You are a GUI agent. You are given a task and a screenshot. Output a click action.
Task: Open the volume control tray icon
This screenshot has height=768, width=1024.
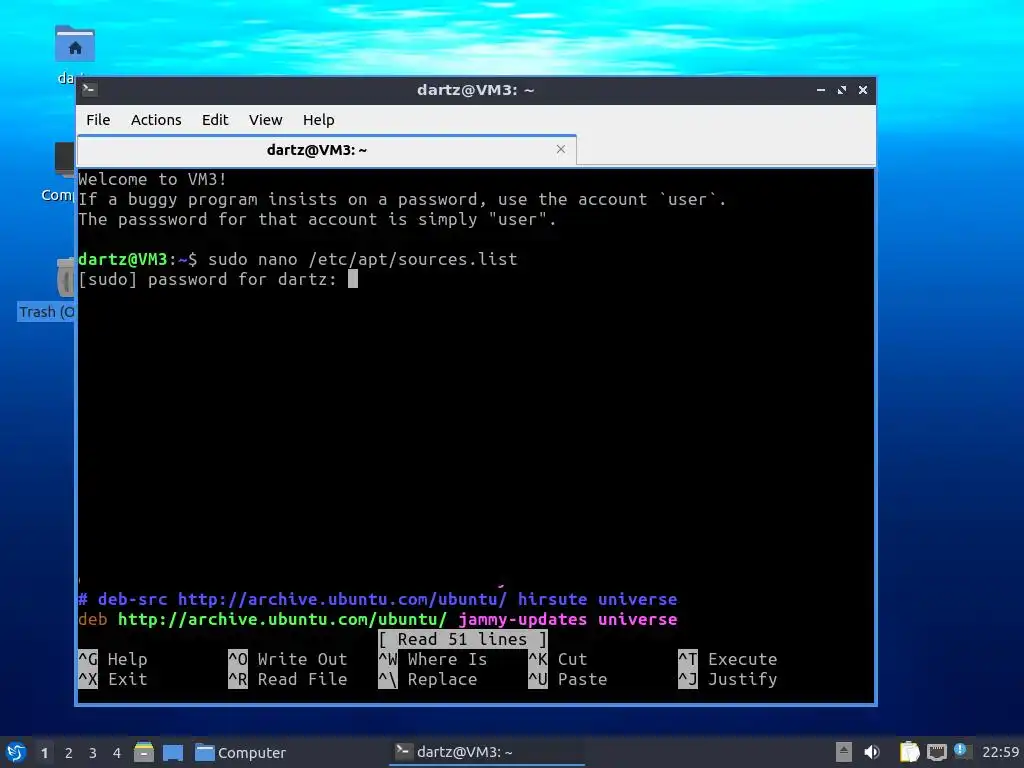pyautogui.click(x=872, y=752)
